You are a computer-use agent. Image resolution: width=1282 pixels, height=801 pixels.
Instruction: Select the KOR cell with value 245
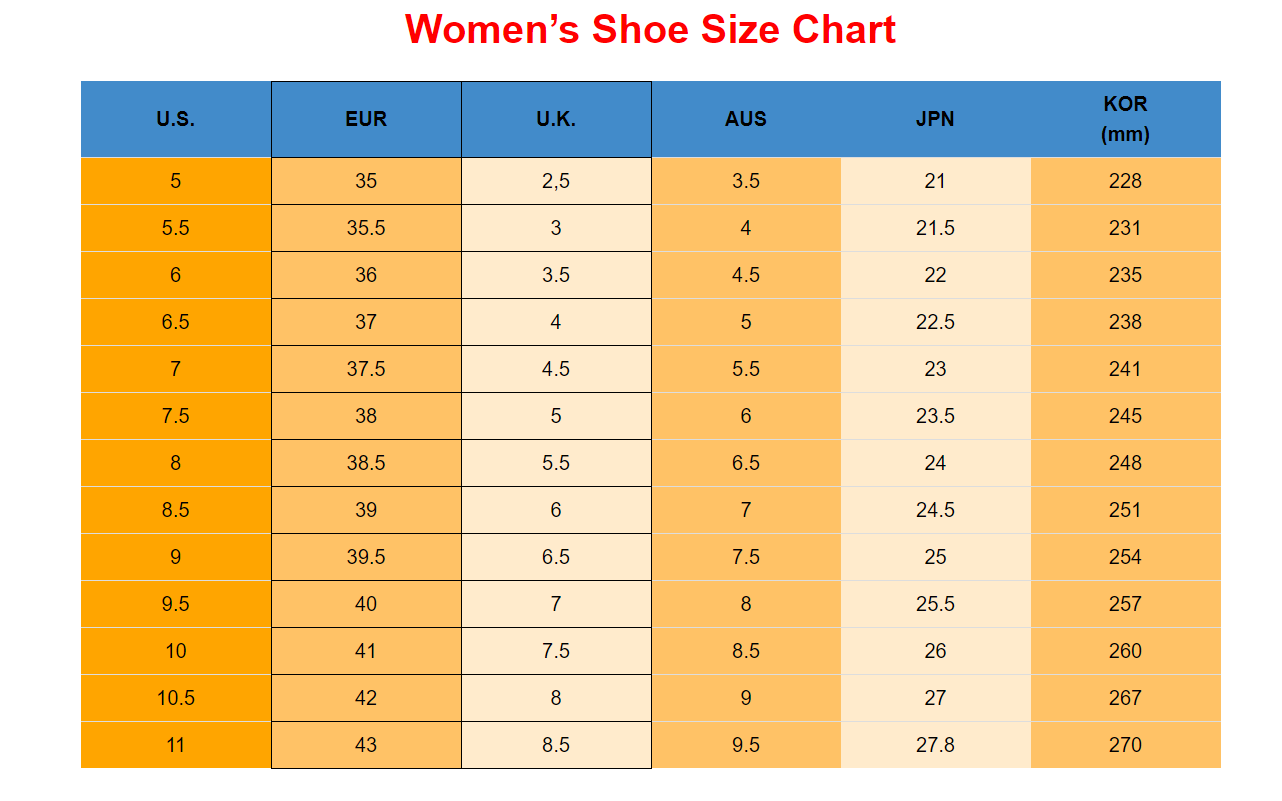pyautogui.click(x=1125, y=416)
